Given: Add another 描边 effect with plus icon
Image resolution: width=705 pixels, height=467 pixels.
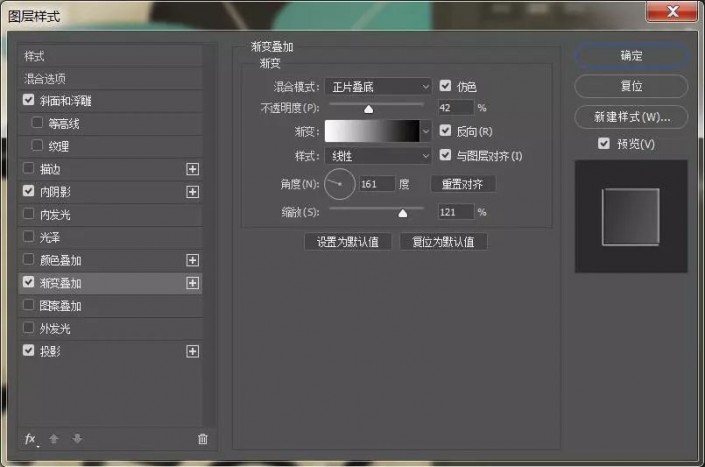Looking at the screenshot, I should (x=192, y=169).
